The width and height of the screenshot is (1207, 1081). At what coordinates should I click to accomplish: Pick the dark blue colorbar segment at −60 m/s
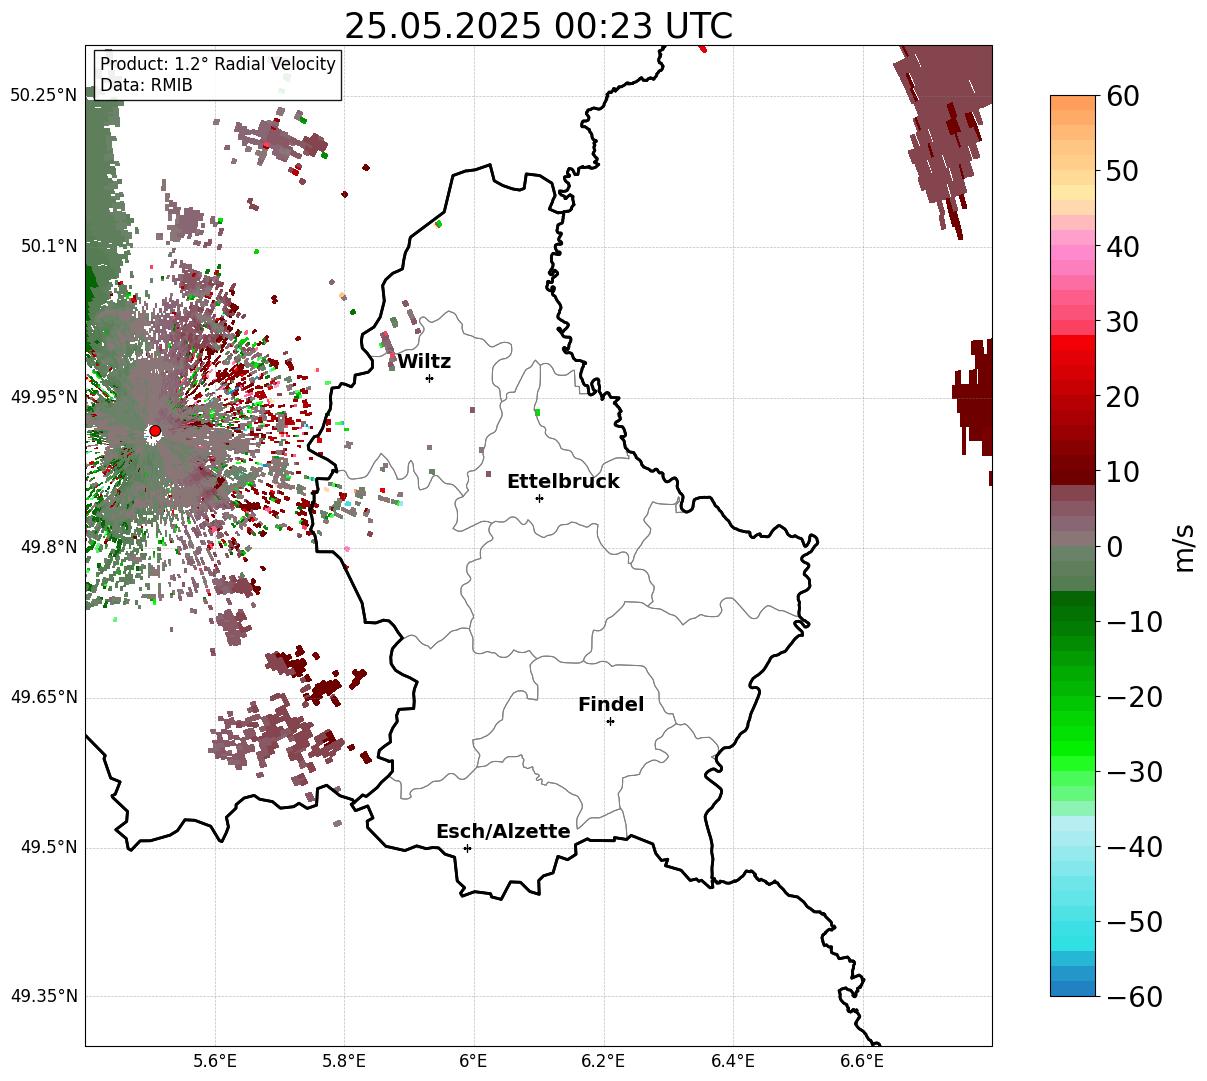tap(1073, 988)
